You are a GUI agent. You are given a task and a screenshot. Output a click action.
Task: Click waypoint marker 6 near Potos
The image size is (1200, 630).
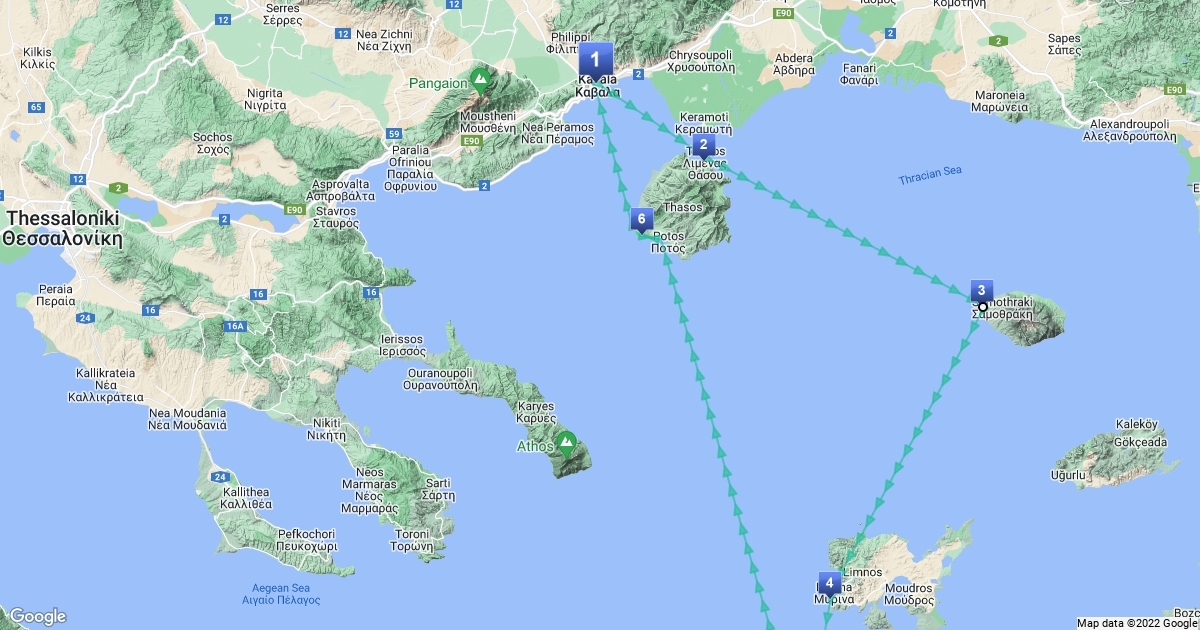tap(642, 222)
